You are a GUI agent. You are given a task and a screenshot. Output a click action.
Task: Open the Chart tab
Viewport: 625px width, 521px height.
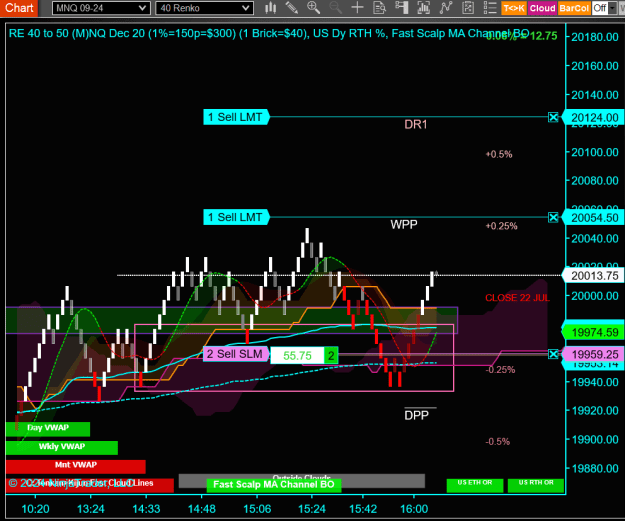[x=19, y=8]
